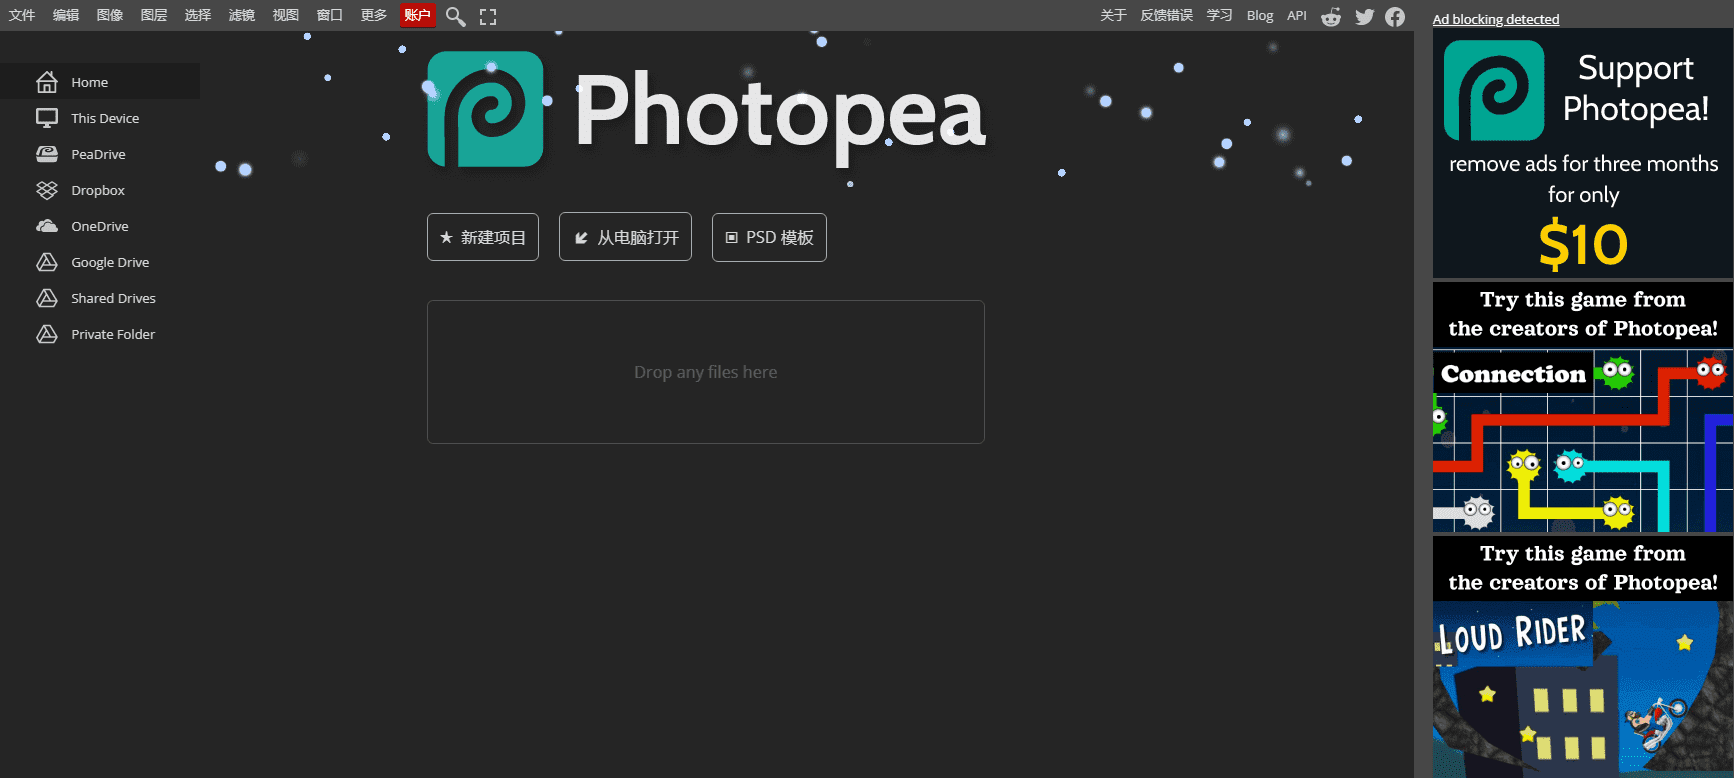Click the 从电脑打开 button
The width and height of the screenshot is (1734, 778).
(x=625, y=237)
